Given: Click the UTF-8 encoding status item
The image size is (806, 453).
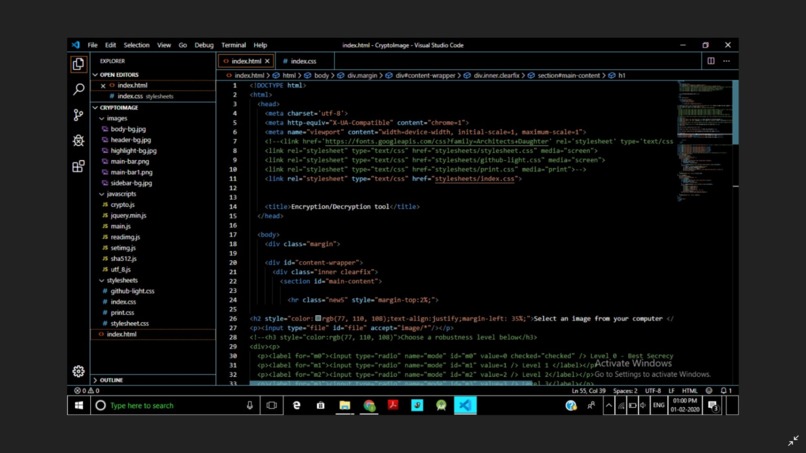Looking at the screenshot, I should (x=653, y=391).
